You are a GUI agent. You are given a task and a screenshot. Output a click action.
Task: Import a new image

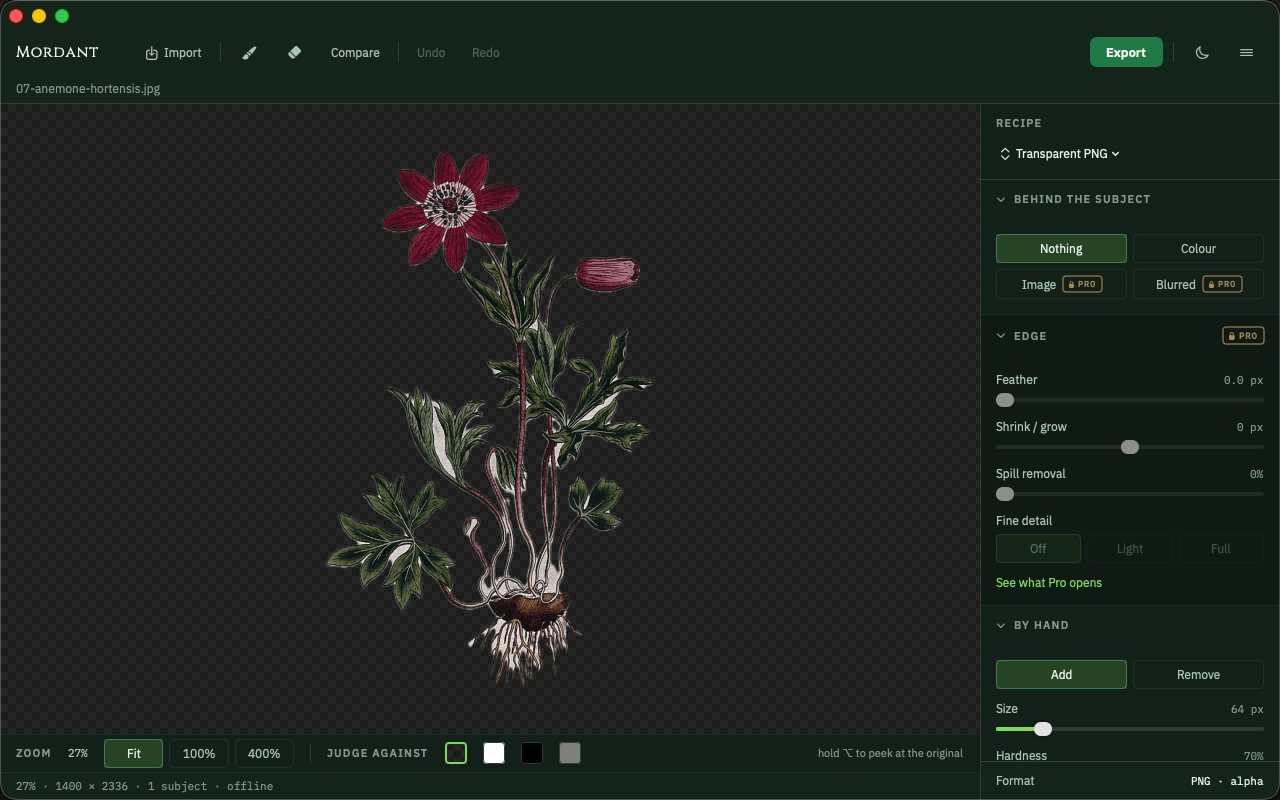pyautogui.click(x=173, y=53)
